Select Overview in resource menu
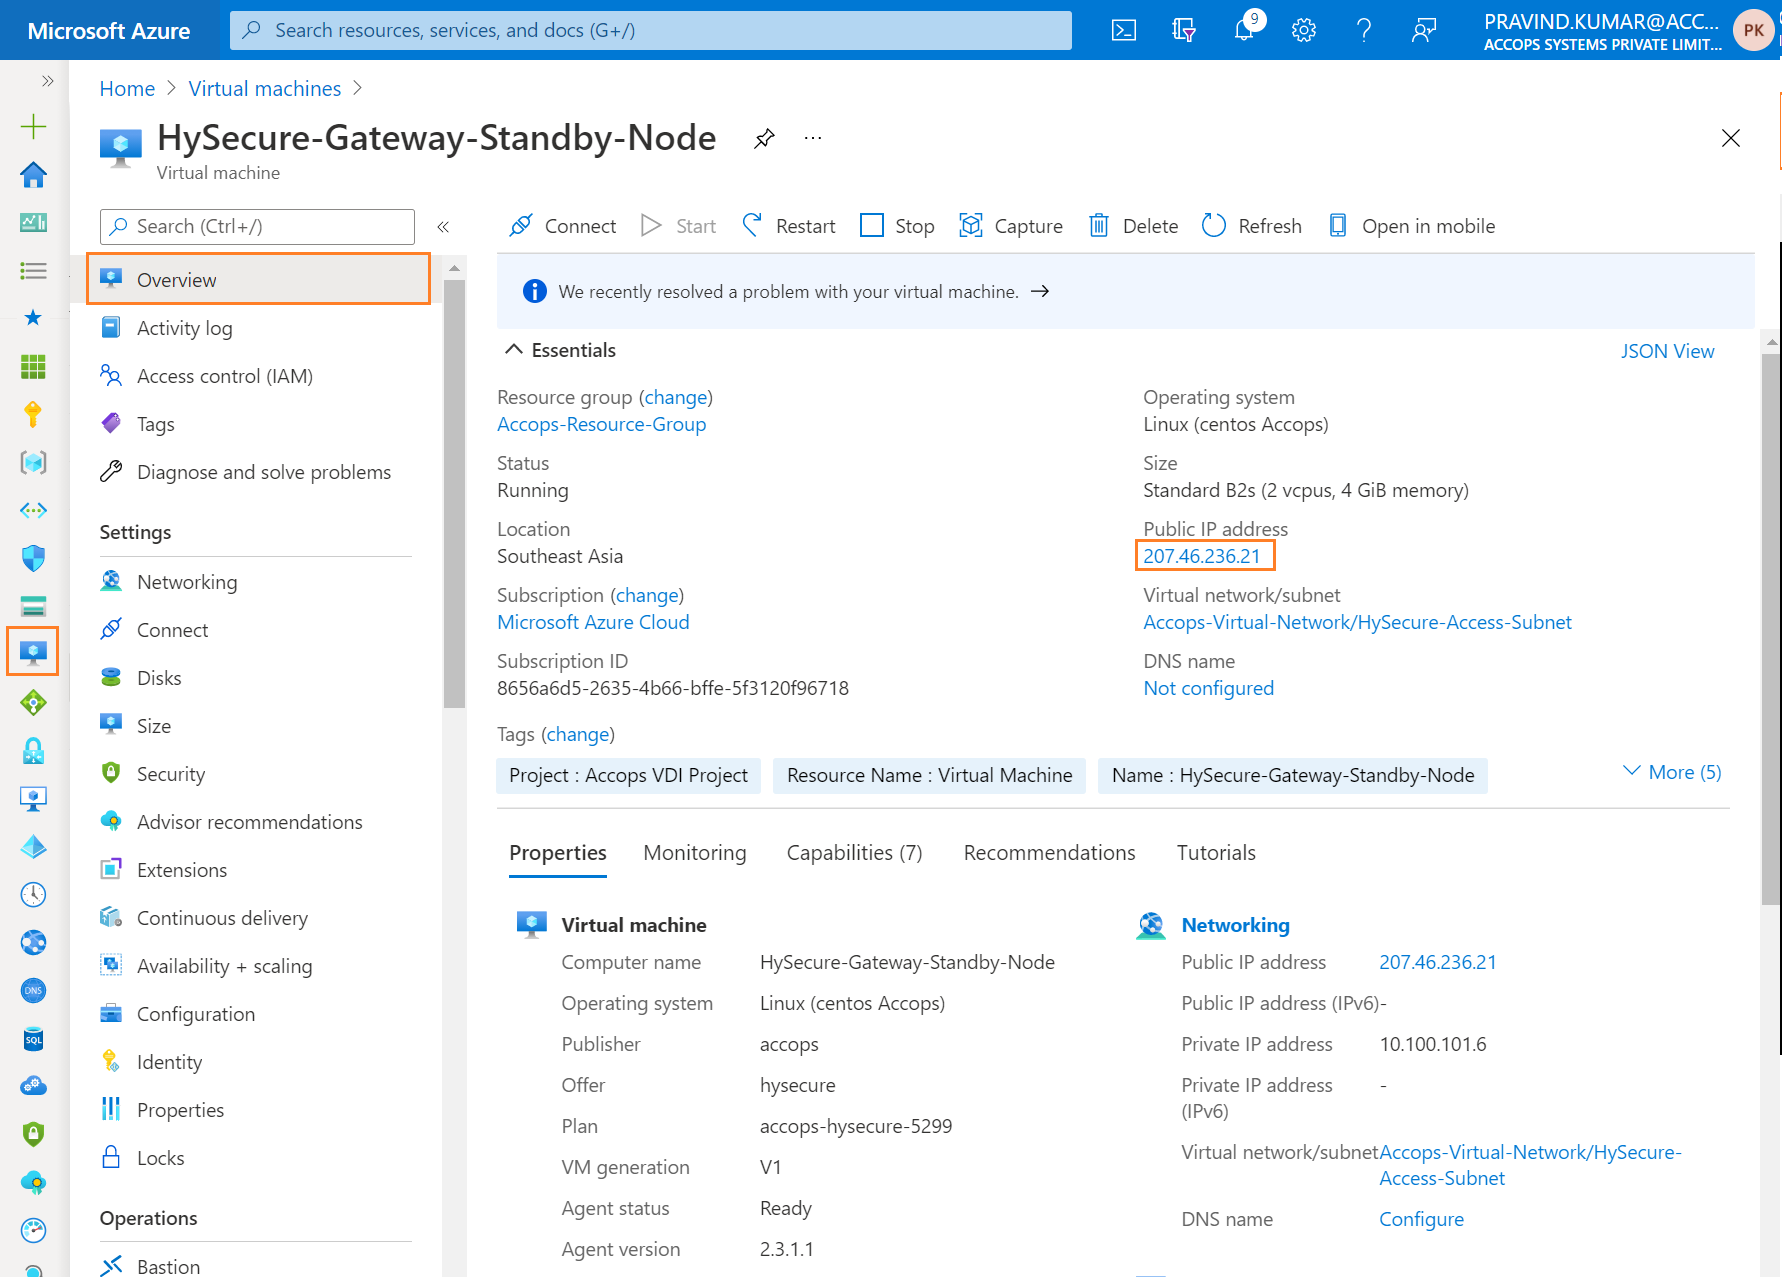 (259, 280)
